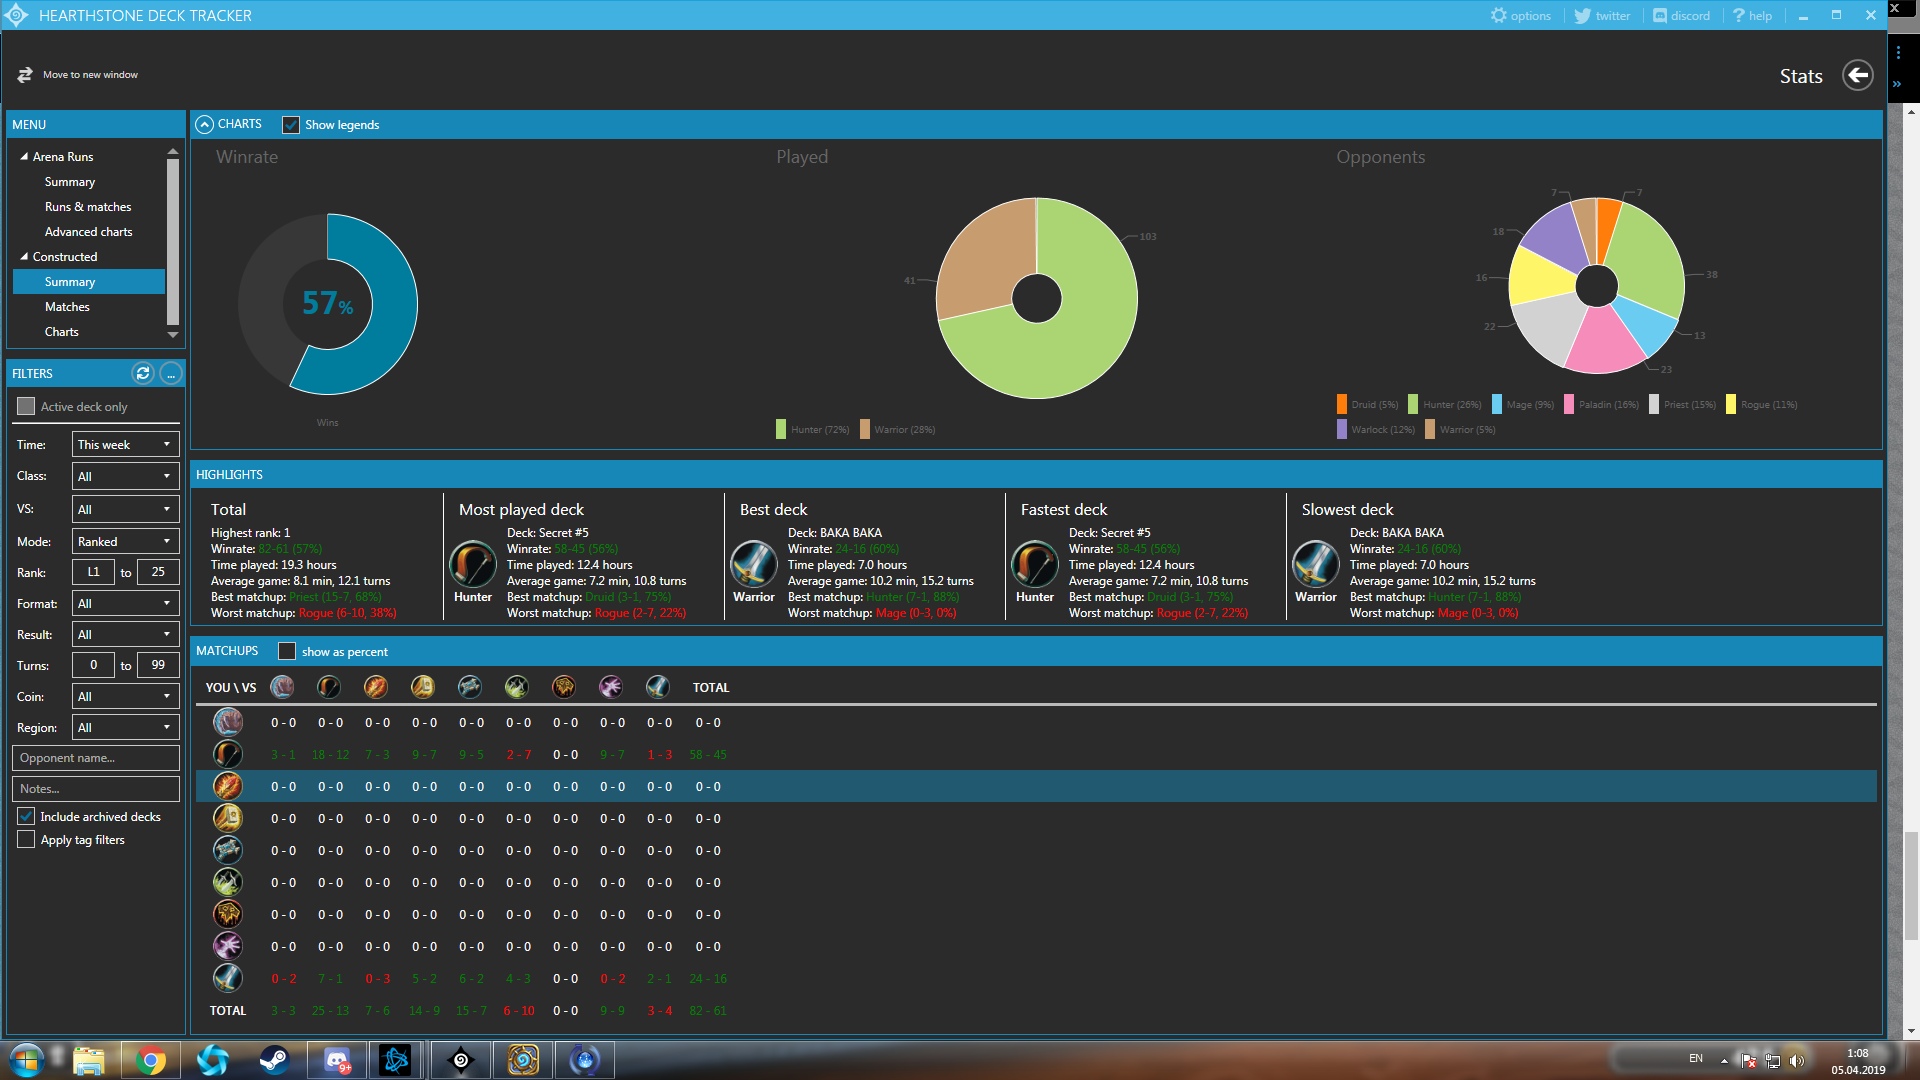Enable show as percent for matchups
Viewport: 1920px width, 1080px height.
coord(287,652)
